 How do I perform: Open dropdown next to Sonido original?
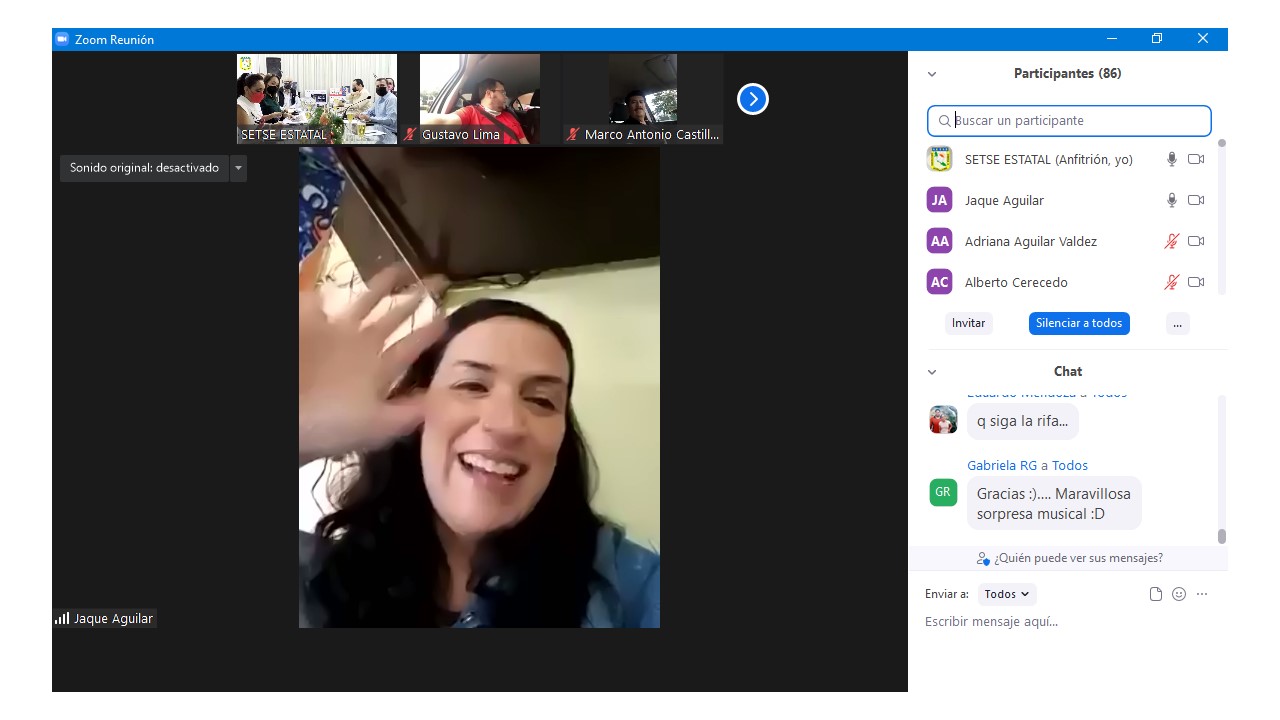[238, 168]
